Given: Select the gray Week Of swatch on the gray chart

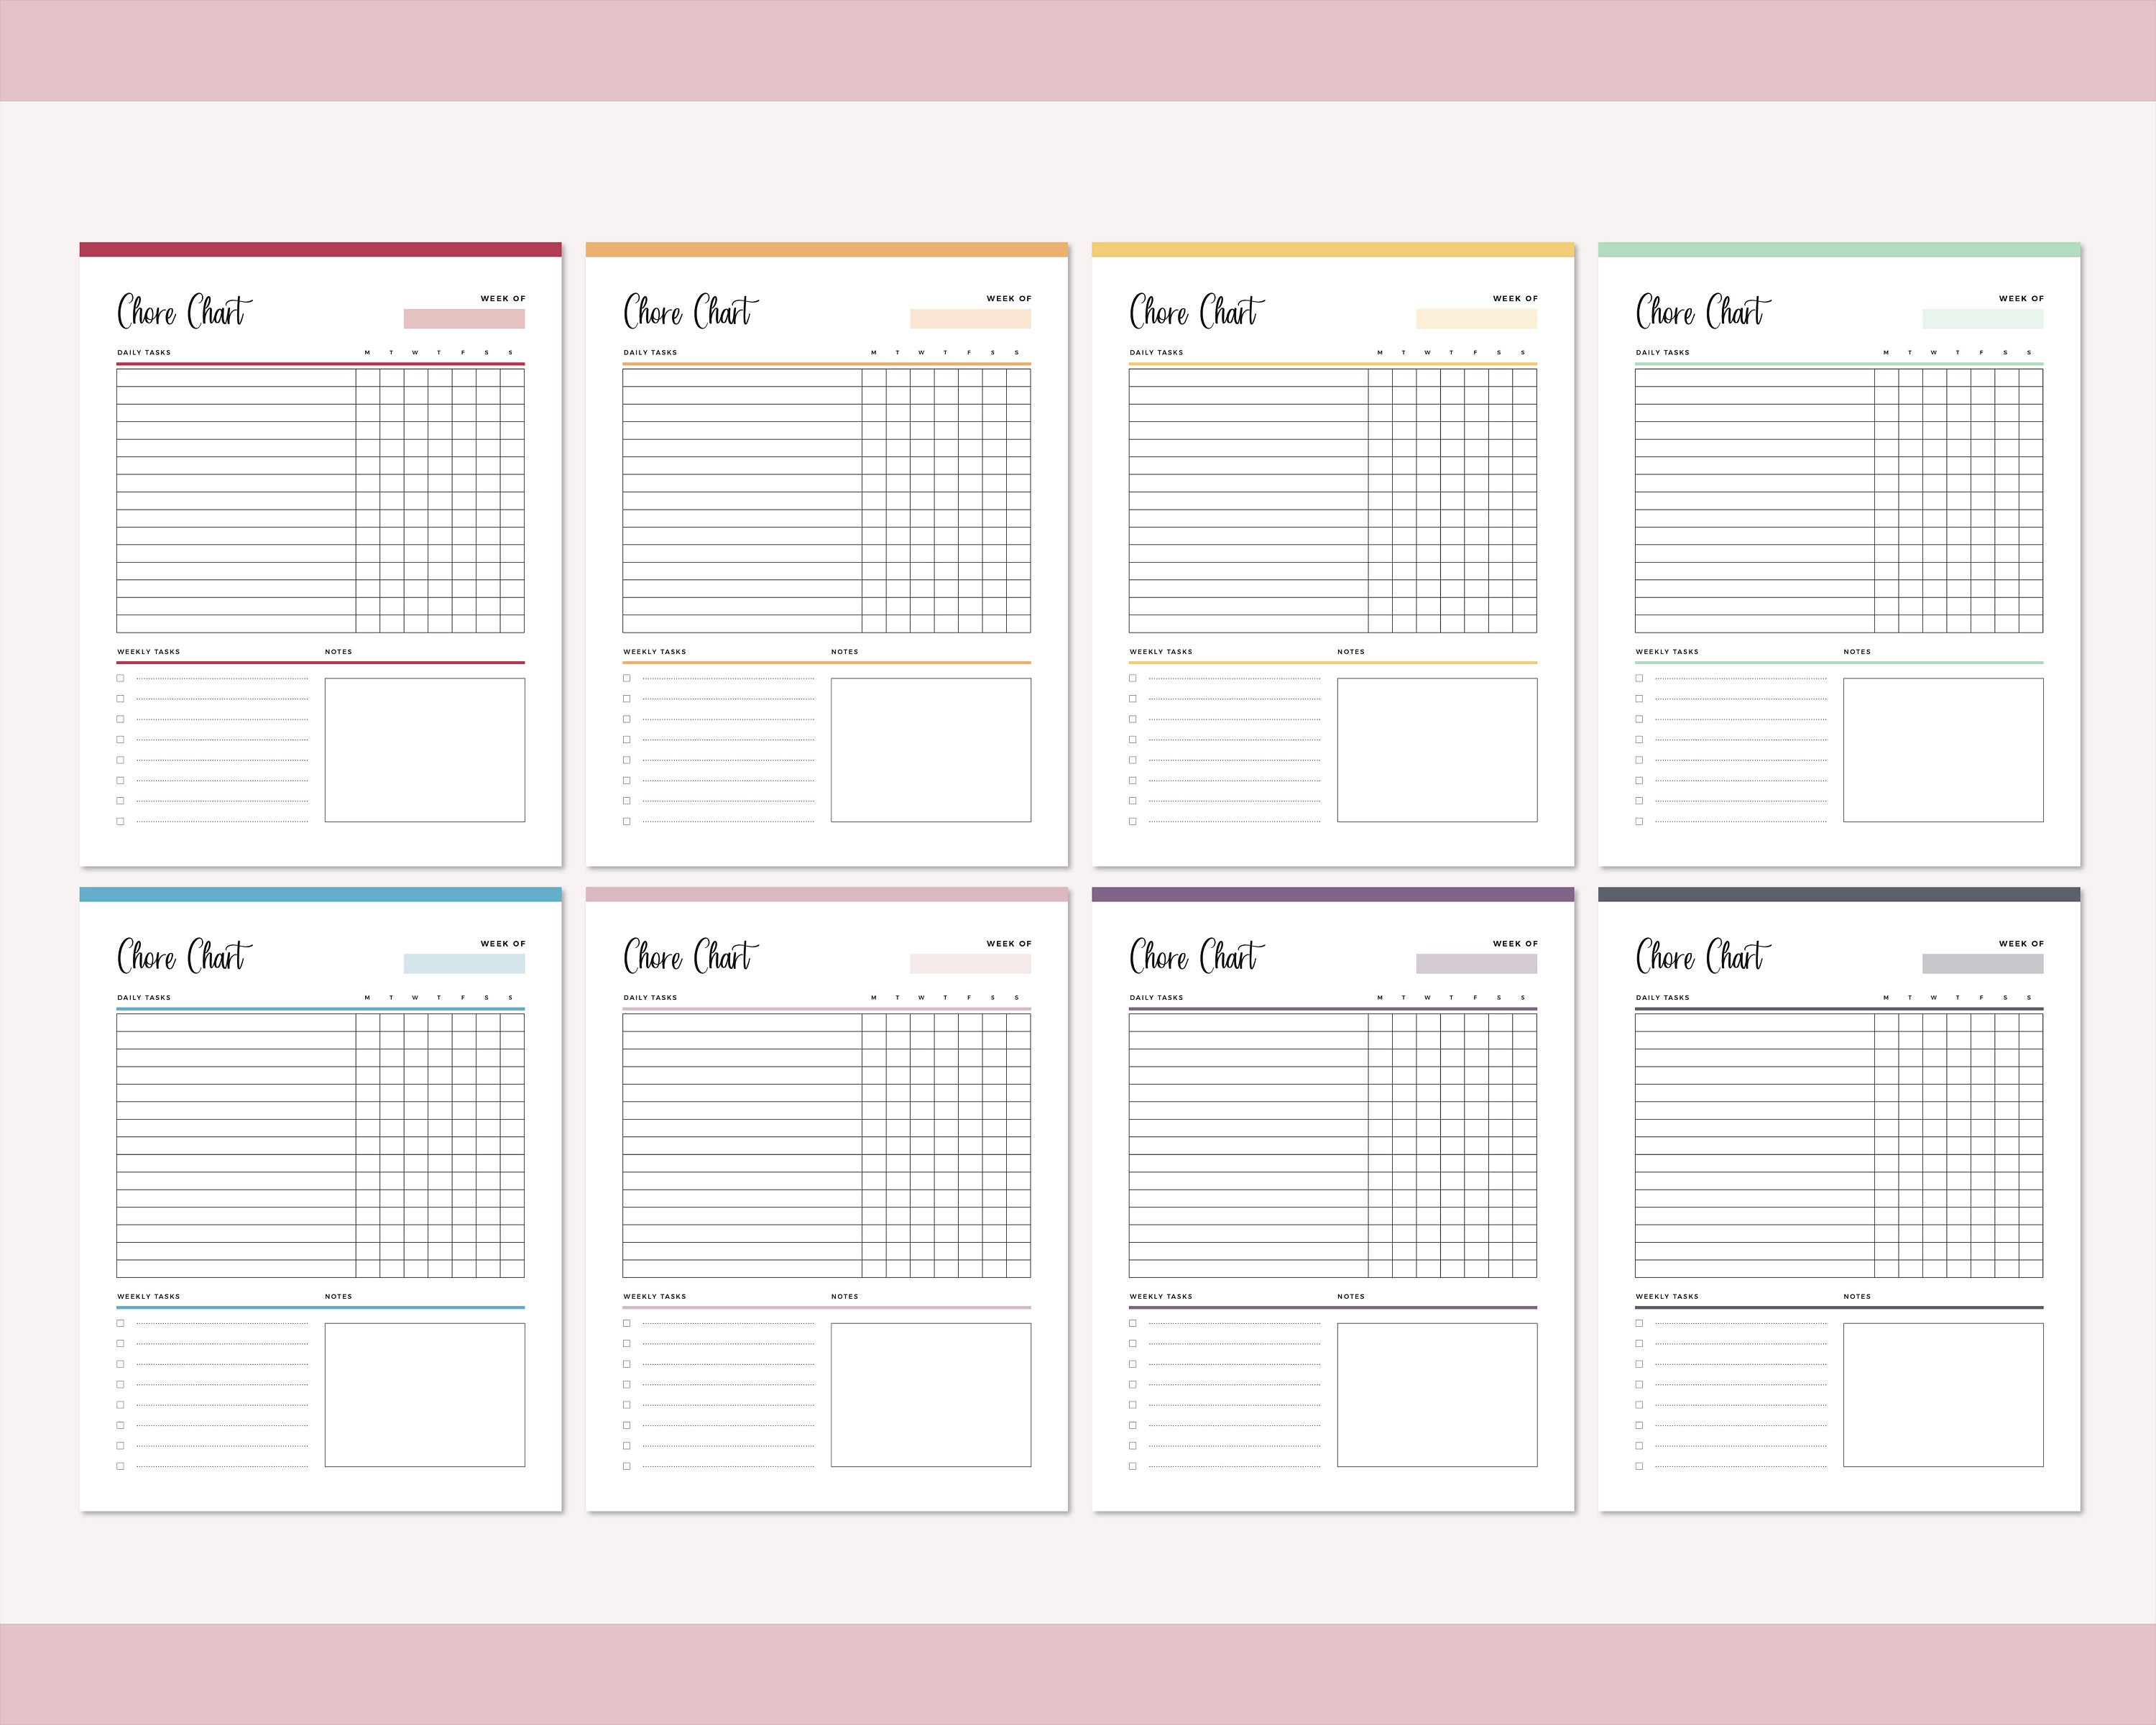Looking at the screenshot, I should [1982, 964].
